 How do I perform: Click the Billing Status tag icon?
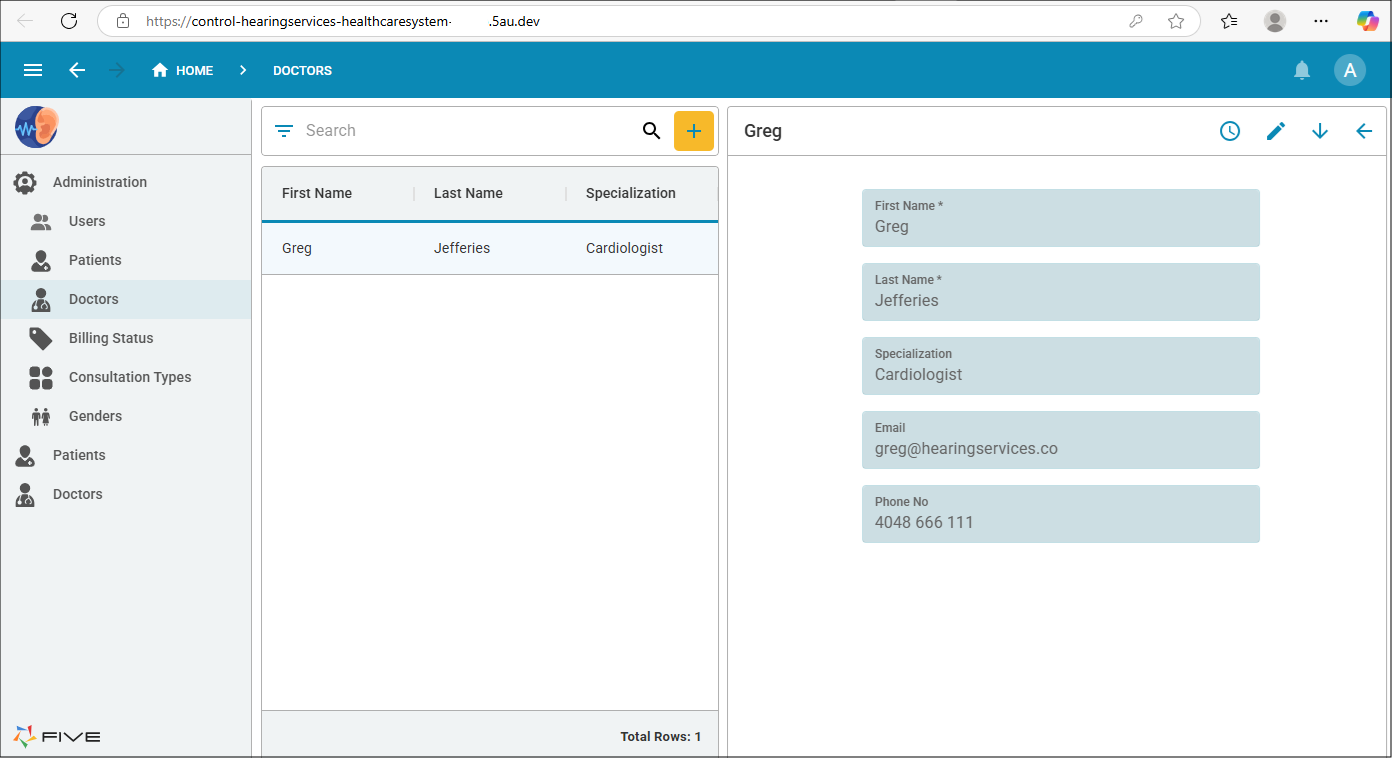tap(41, 338)
